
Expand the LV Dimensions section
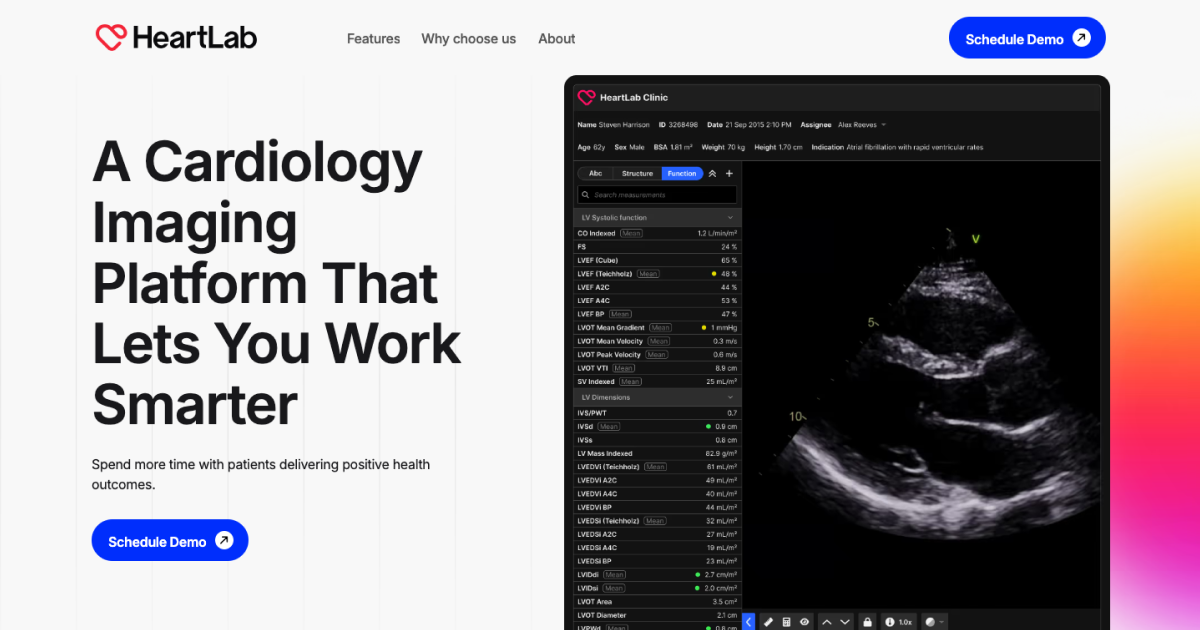click(x=729, y=397)
